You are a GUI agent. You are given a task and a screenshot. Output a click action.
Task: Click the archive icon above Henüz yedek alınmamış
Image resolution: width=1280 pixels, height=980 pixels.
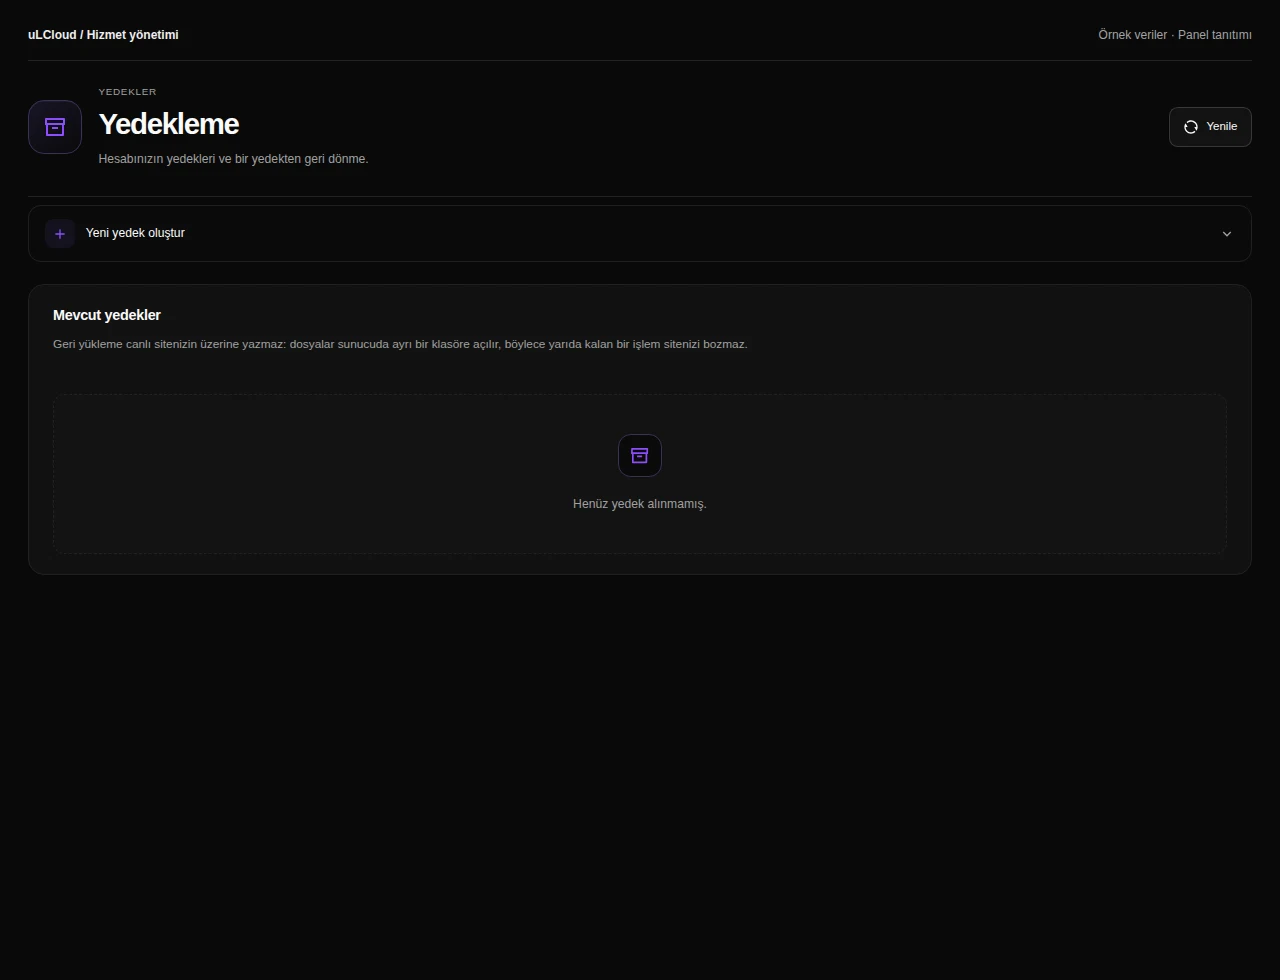point(640,456)
